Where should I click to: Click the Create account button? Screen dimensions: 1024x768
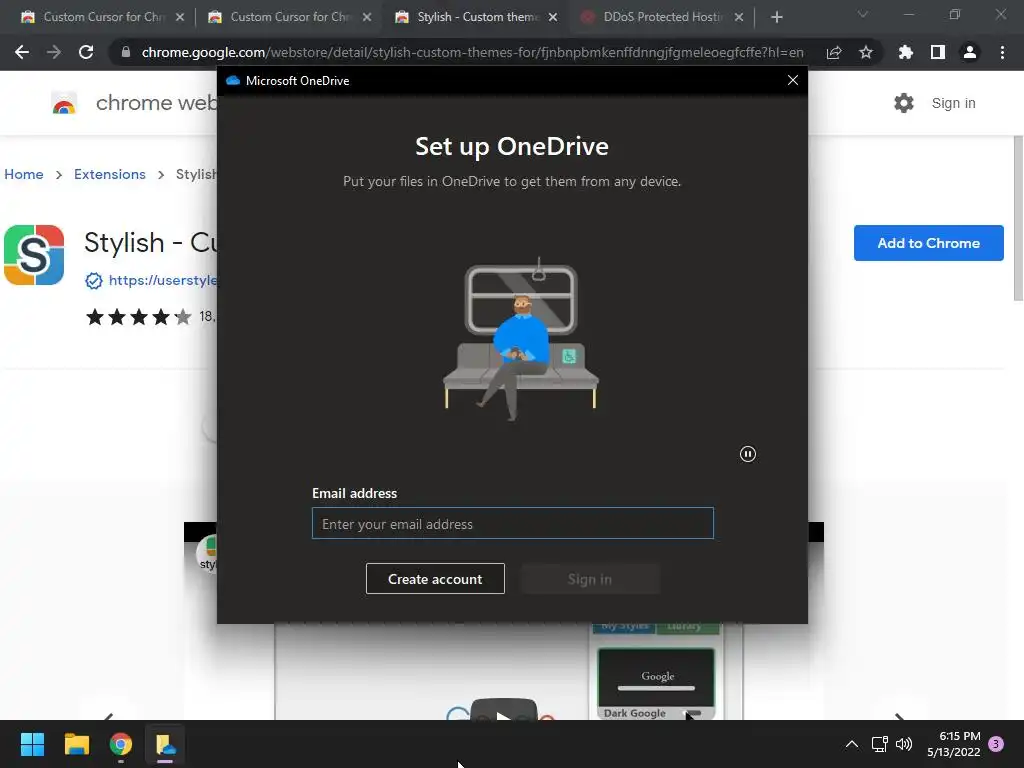point(435,579)
